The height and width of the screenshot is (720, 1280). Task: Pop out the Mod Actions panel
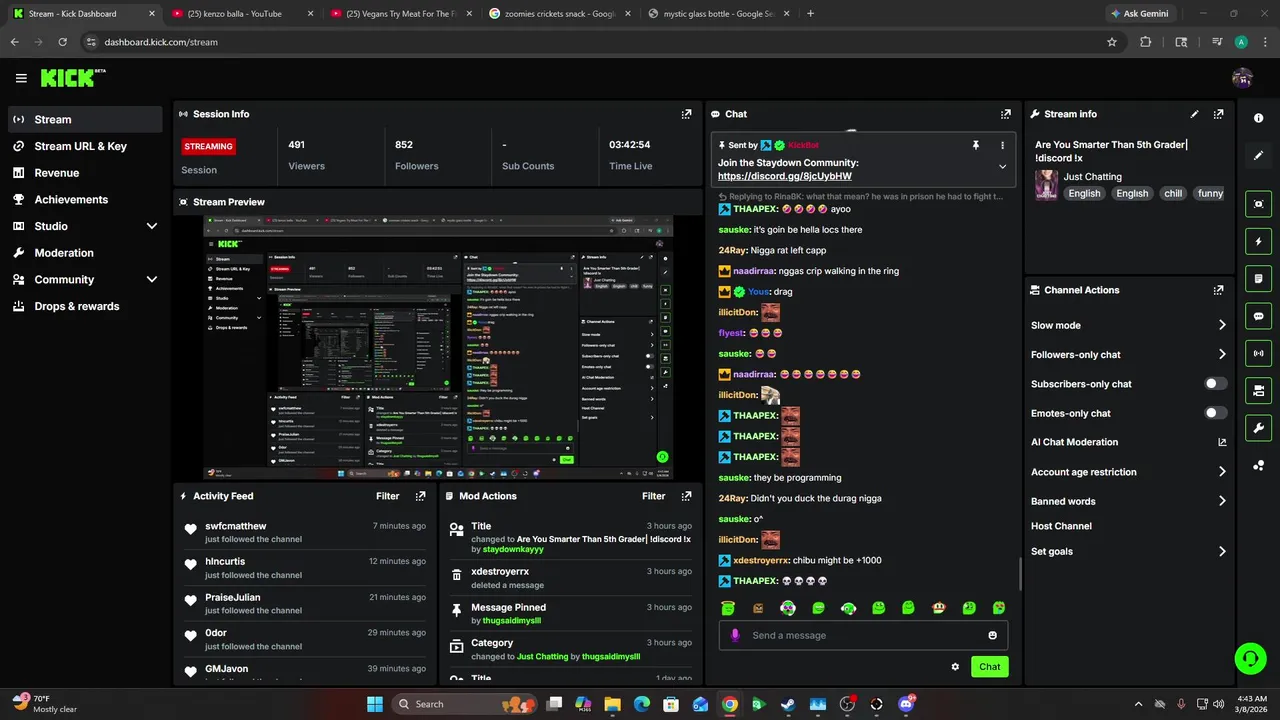tap(686, 496)
